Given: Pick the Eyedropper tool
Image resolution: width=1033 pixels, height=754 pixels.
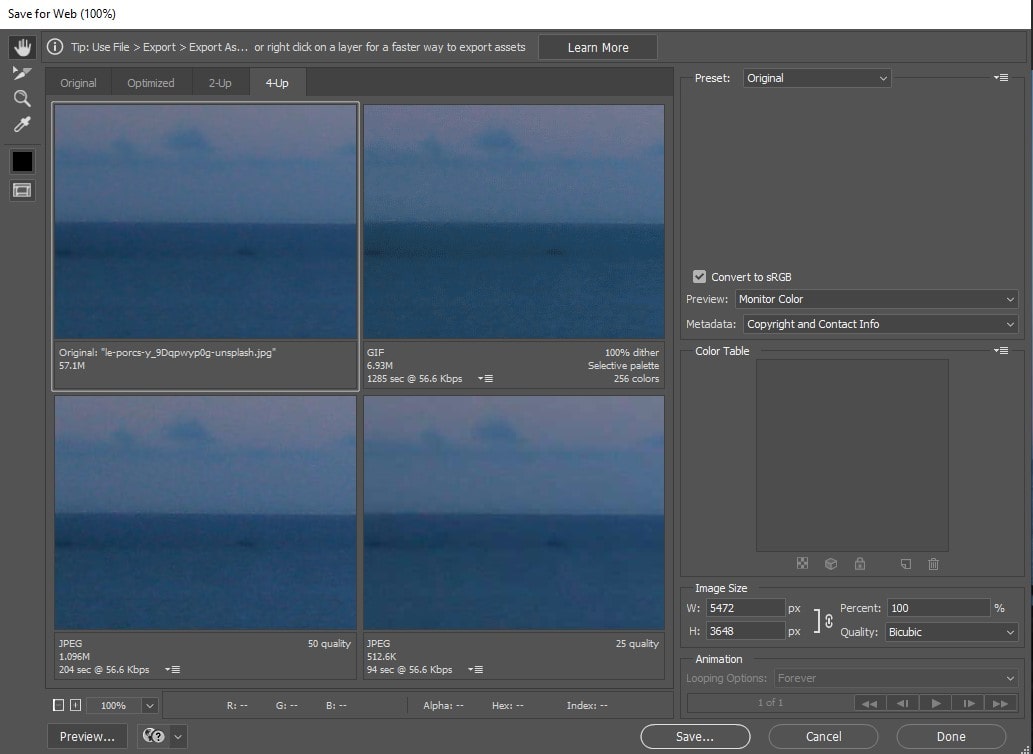Looking at the screenshot, I should click(22, 124).
